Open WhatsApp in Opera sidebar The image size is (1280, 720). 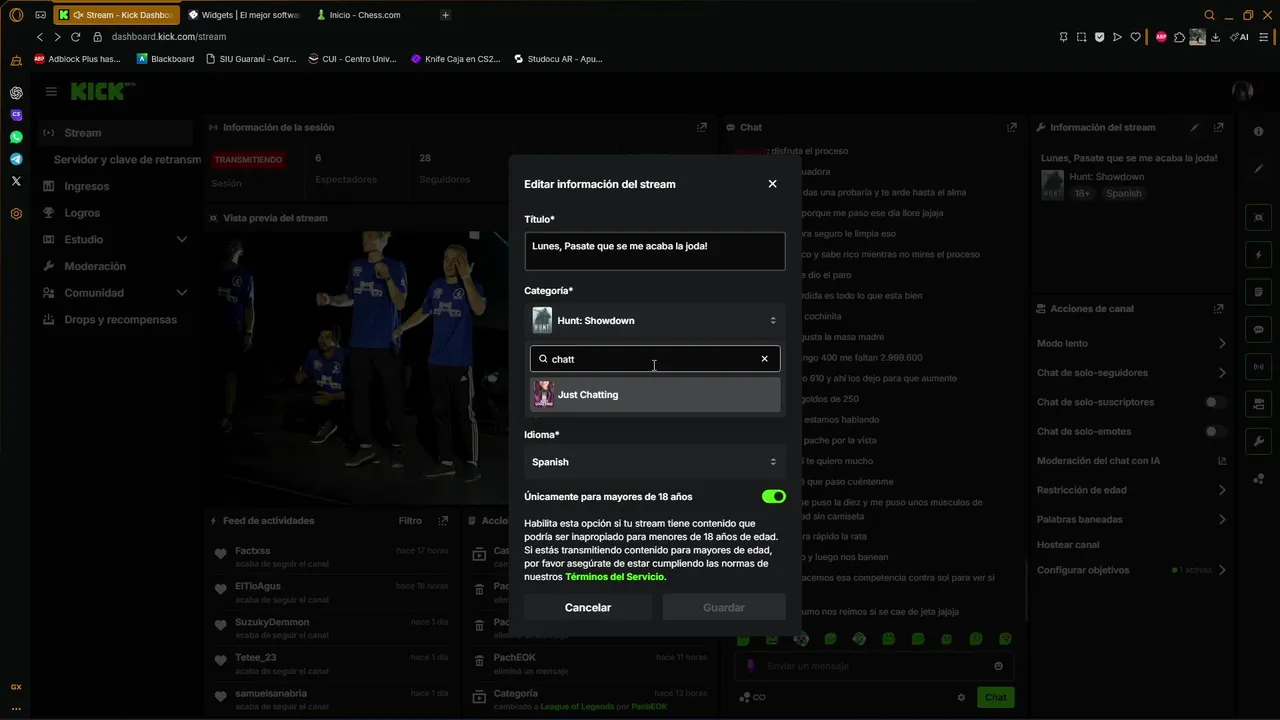pyautogui.click(x=16, y=137)
